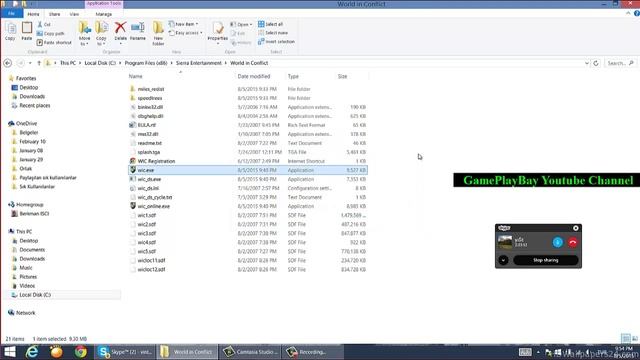The width and height of the screenshot is (640, 360).
Task: Select the wic_ds.exe file
Action: pos(149,179)
